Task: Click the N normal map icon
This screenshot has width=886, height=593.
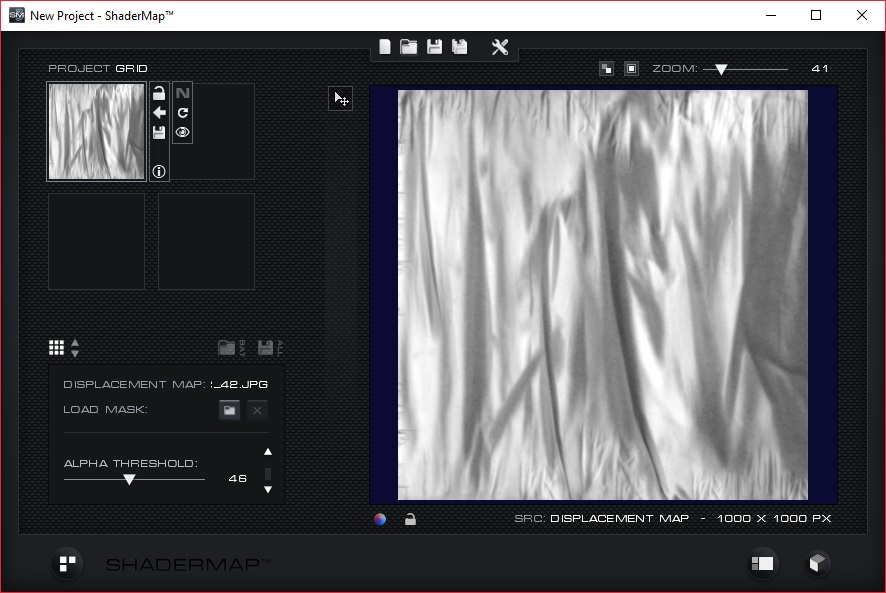Action: (183, 93)
